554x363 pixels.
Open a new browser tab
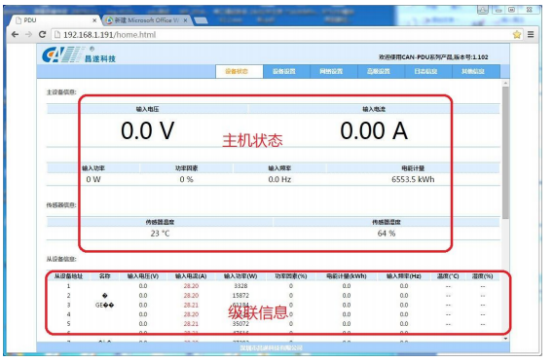pos(201,21)
